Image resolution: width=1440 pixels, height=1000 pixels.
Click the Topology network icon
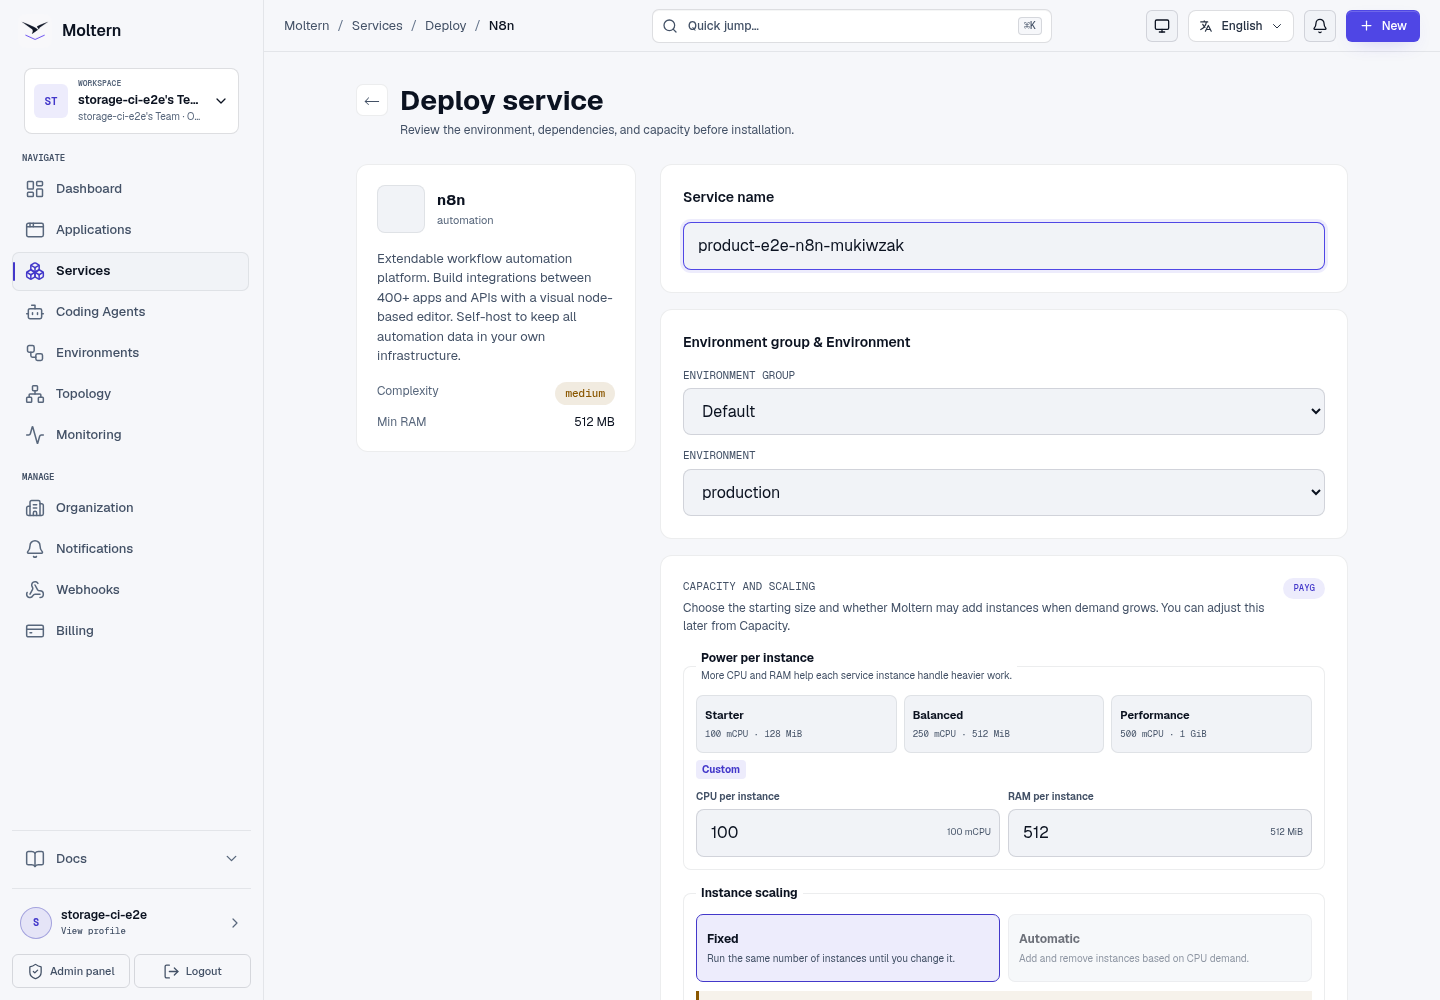pyautogui.click(x=35, y=394)
